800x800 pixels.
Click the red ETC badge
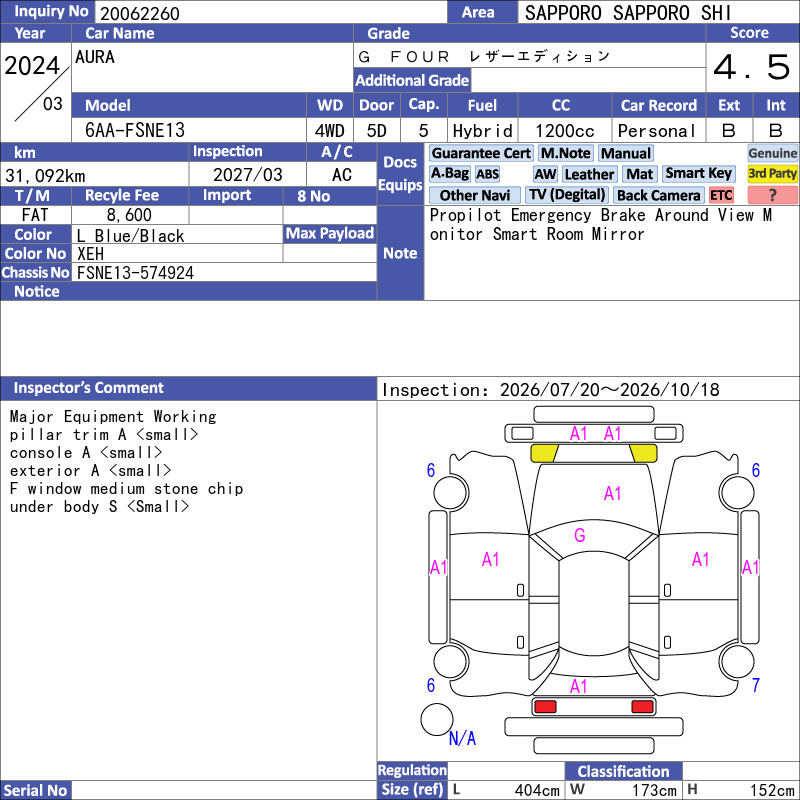pyautogui.click(x=721, y=195)
